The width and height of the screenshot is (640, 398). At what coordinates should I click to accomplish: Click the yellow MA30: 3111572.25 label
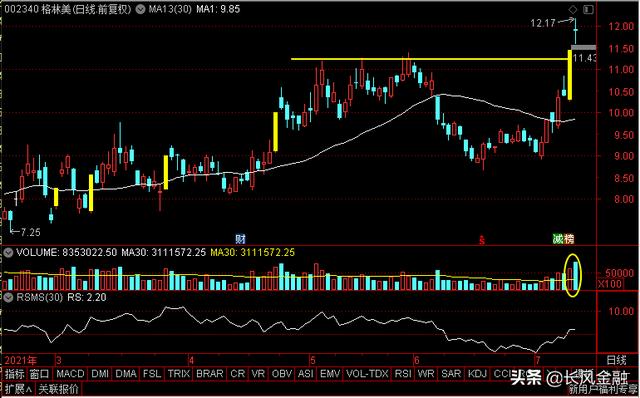[x=252, y=253]
